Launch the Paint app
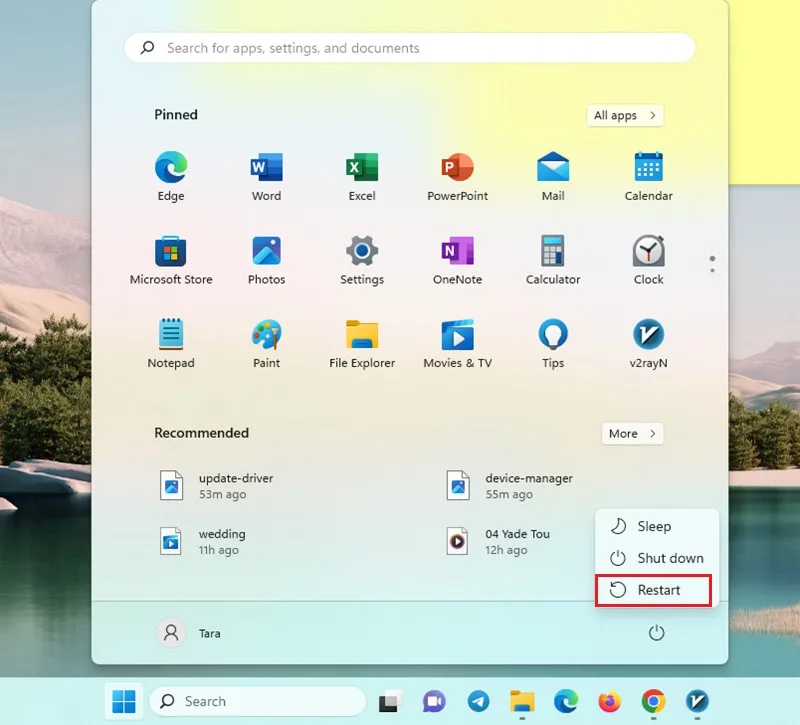 pyautogui.click(x=266, y=343)
